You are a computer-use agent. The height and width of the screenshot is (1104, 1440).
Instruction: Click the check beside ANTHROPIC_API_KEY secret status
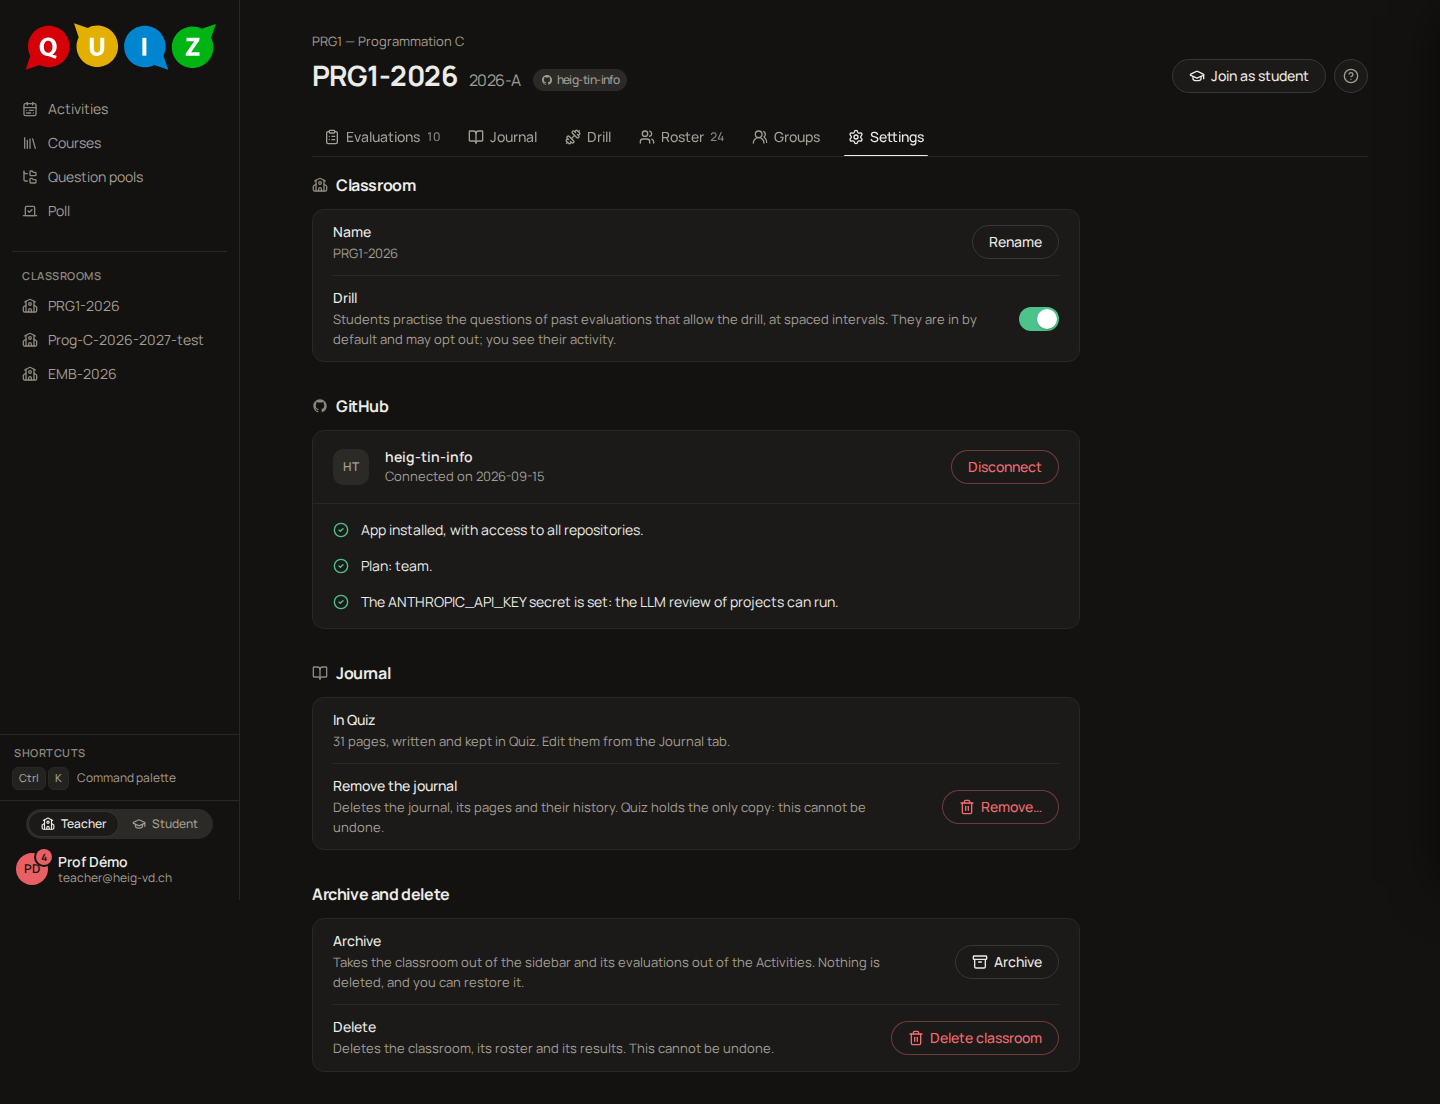(x=341, y=602)
